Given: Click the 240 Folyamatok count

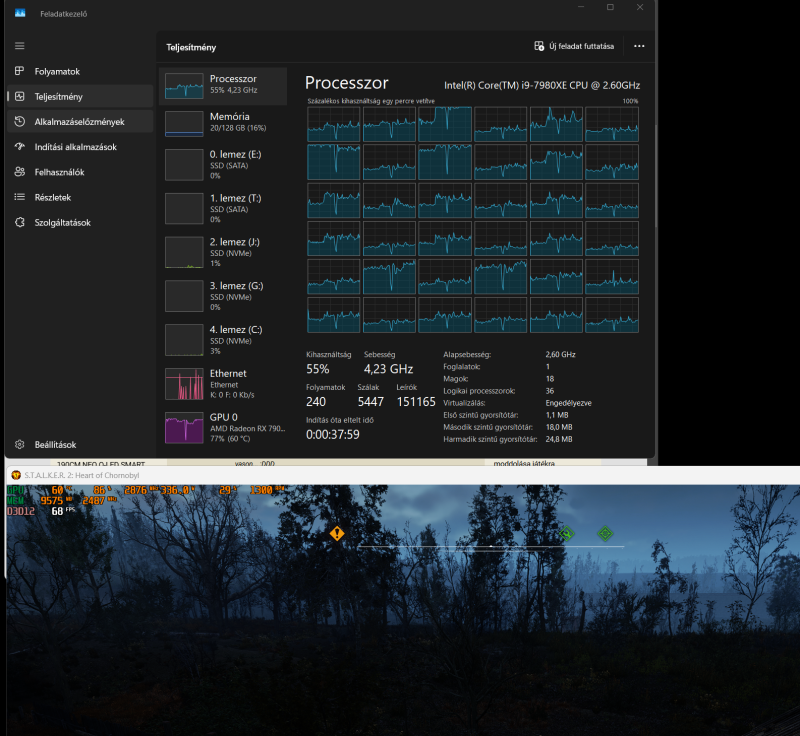Looking at the screenshot, I should pyautogui.click(x=316, y=402).
